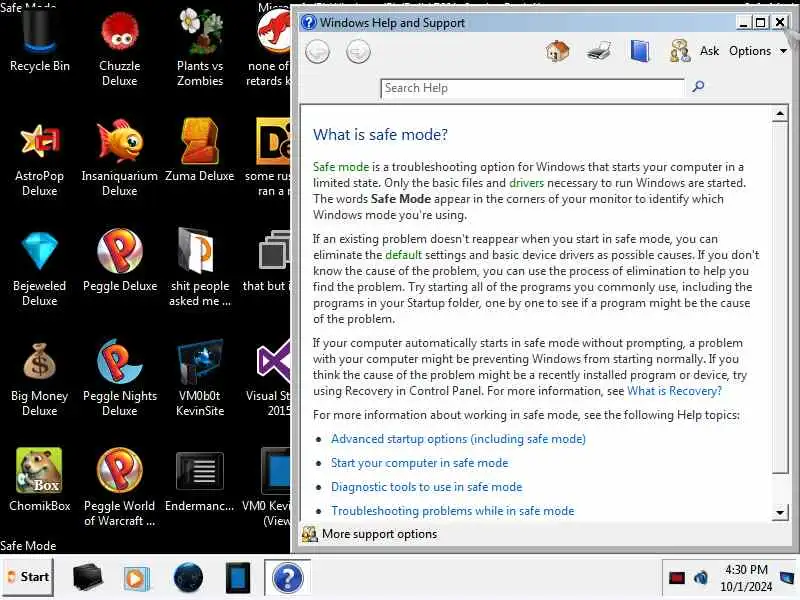Click the Forward arrow in Help window
This screenshot has width=800, height=600.
(358, 52)
